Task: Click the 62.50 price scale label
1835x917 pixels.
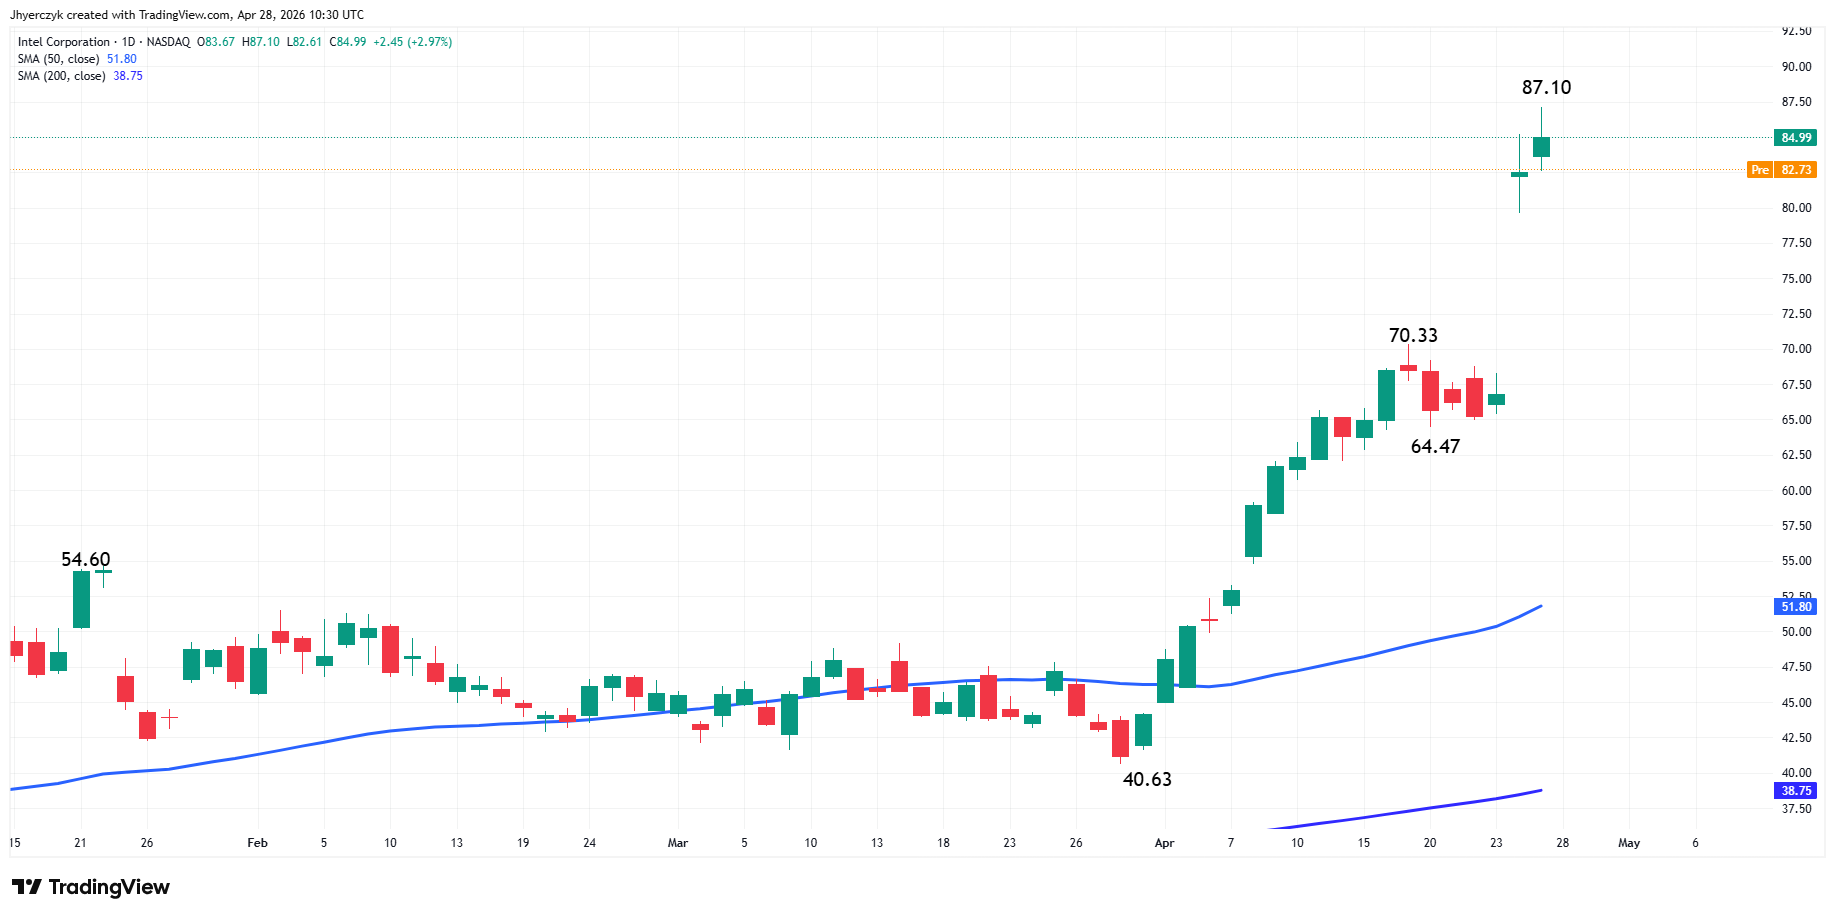Action: (x=1796, y=455)
